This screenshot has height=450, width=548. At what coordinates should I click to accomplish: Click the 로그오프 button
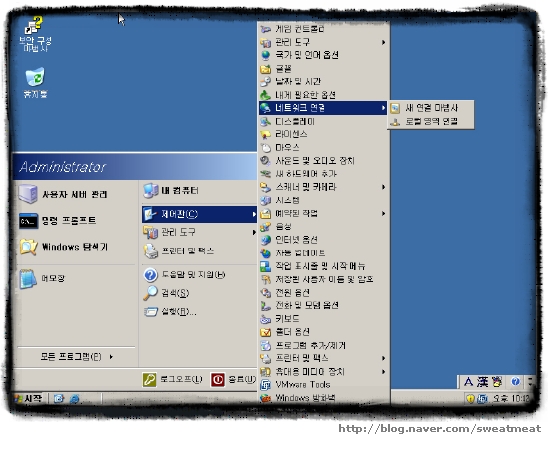(x=173, y=379)
